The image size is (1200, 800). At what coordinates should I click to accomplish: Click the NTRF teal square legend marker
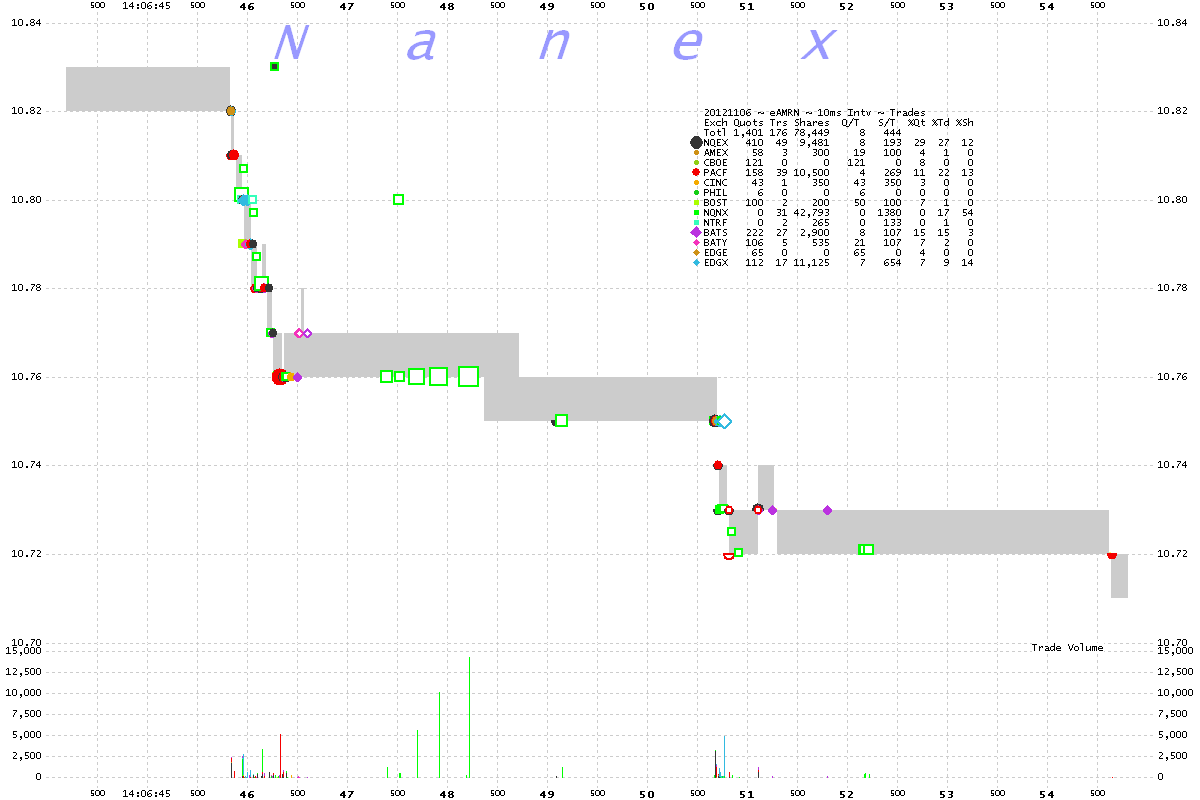[x=696, y=222]
